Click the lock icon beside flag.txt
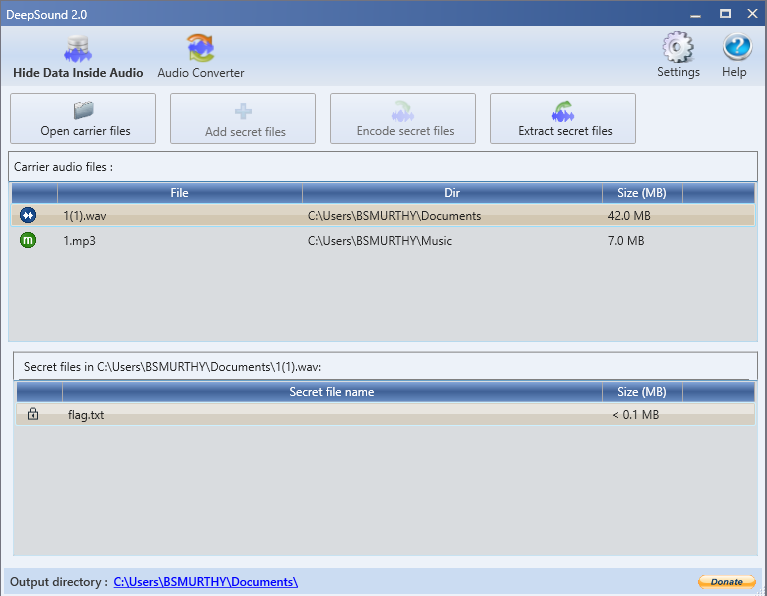Viewport: 767px width, 596px height. tap(33, 414)
